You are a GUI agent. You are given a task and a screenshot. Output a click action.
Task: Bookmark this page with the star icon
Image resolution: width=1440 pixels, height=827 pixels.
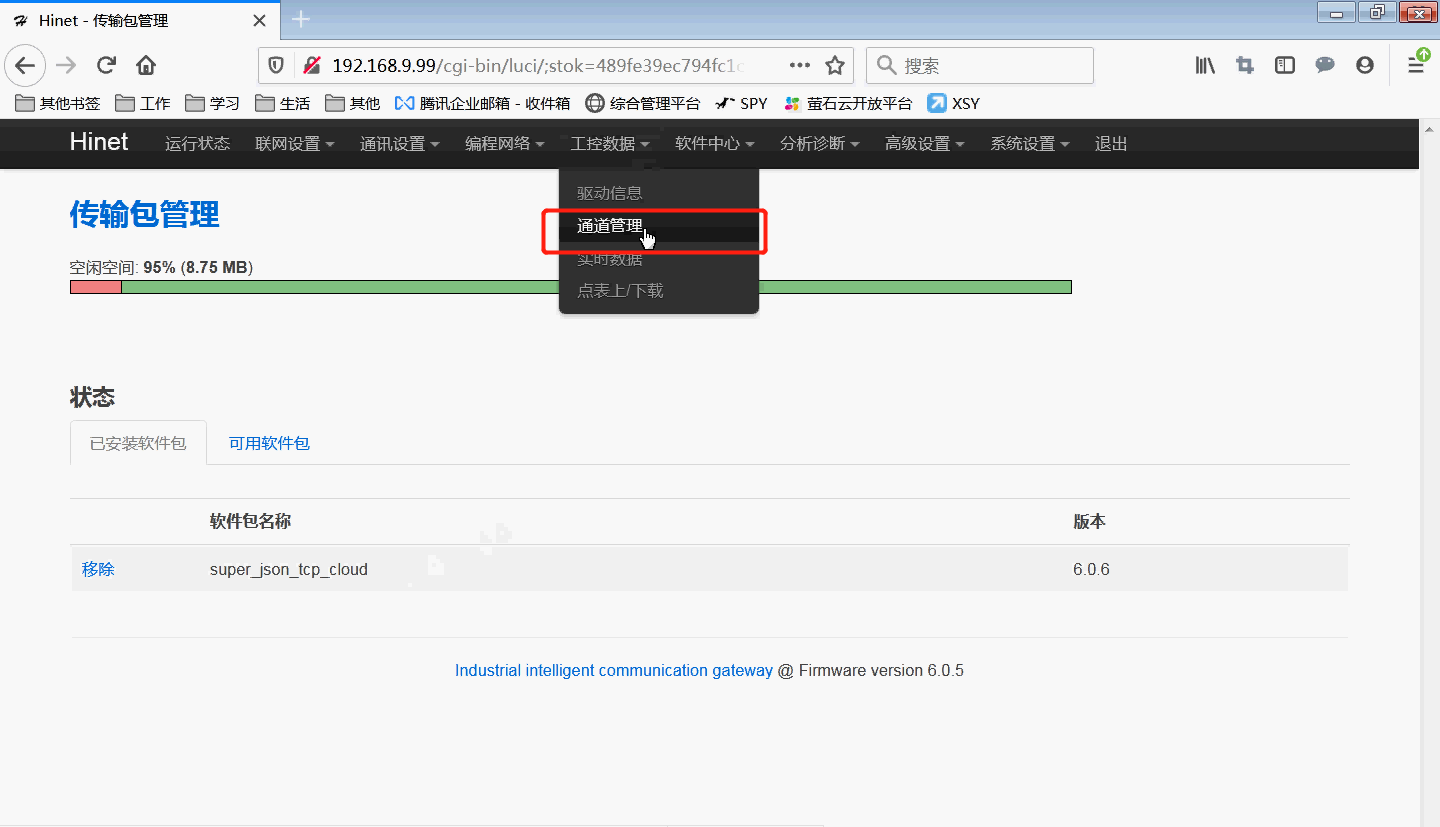tap(835, 65)
